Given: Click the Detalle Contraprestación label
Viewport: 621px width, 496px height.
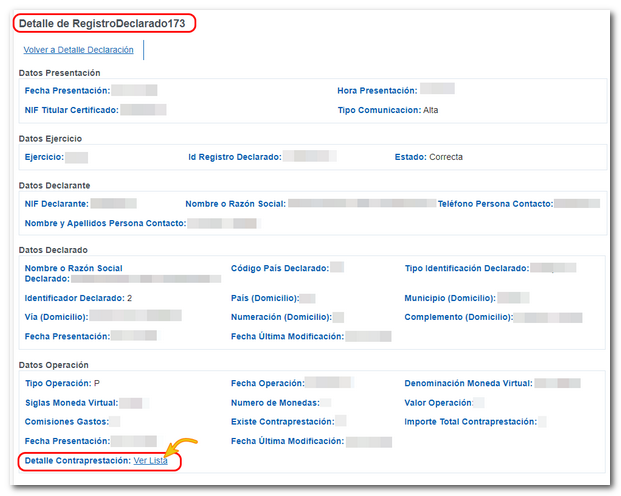Looking at the screenshot, I should pos(77,460).
